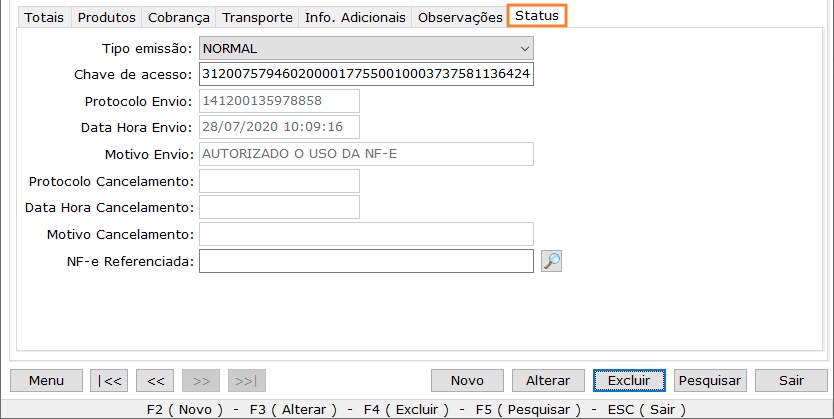This screenshot has width=834, height=419.
Task: Select the Cobrança tab
Action: point(179,18)
